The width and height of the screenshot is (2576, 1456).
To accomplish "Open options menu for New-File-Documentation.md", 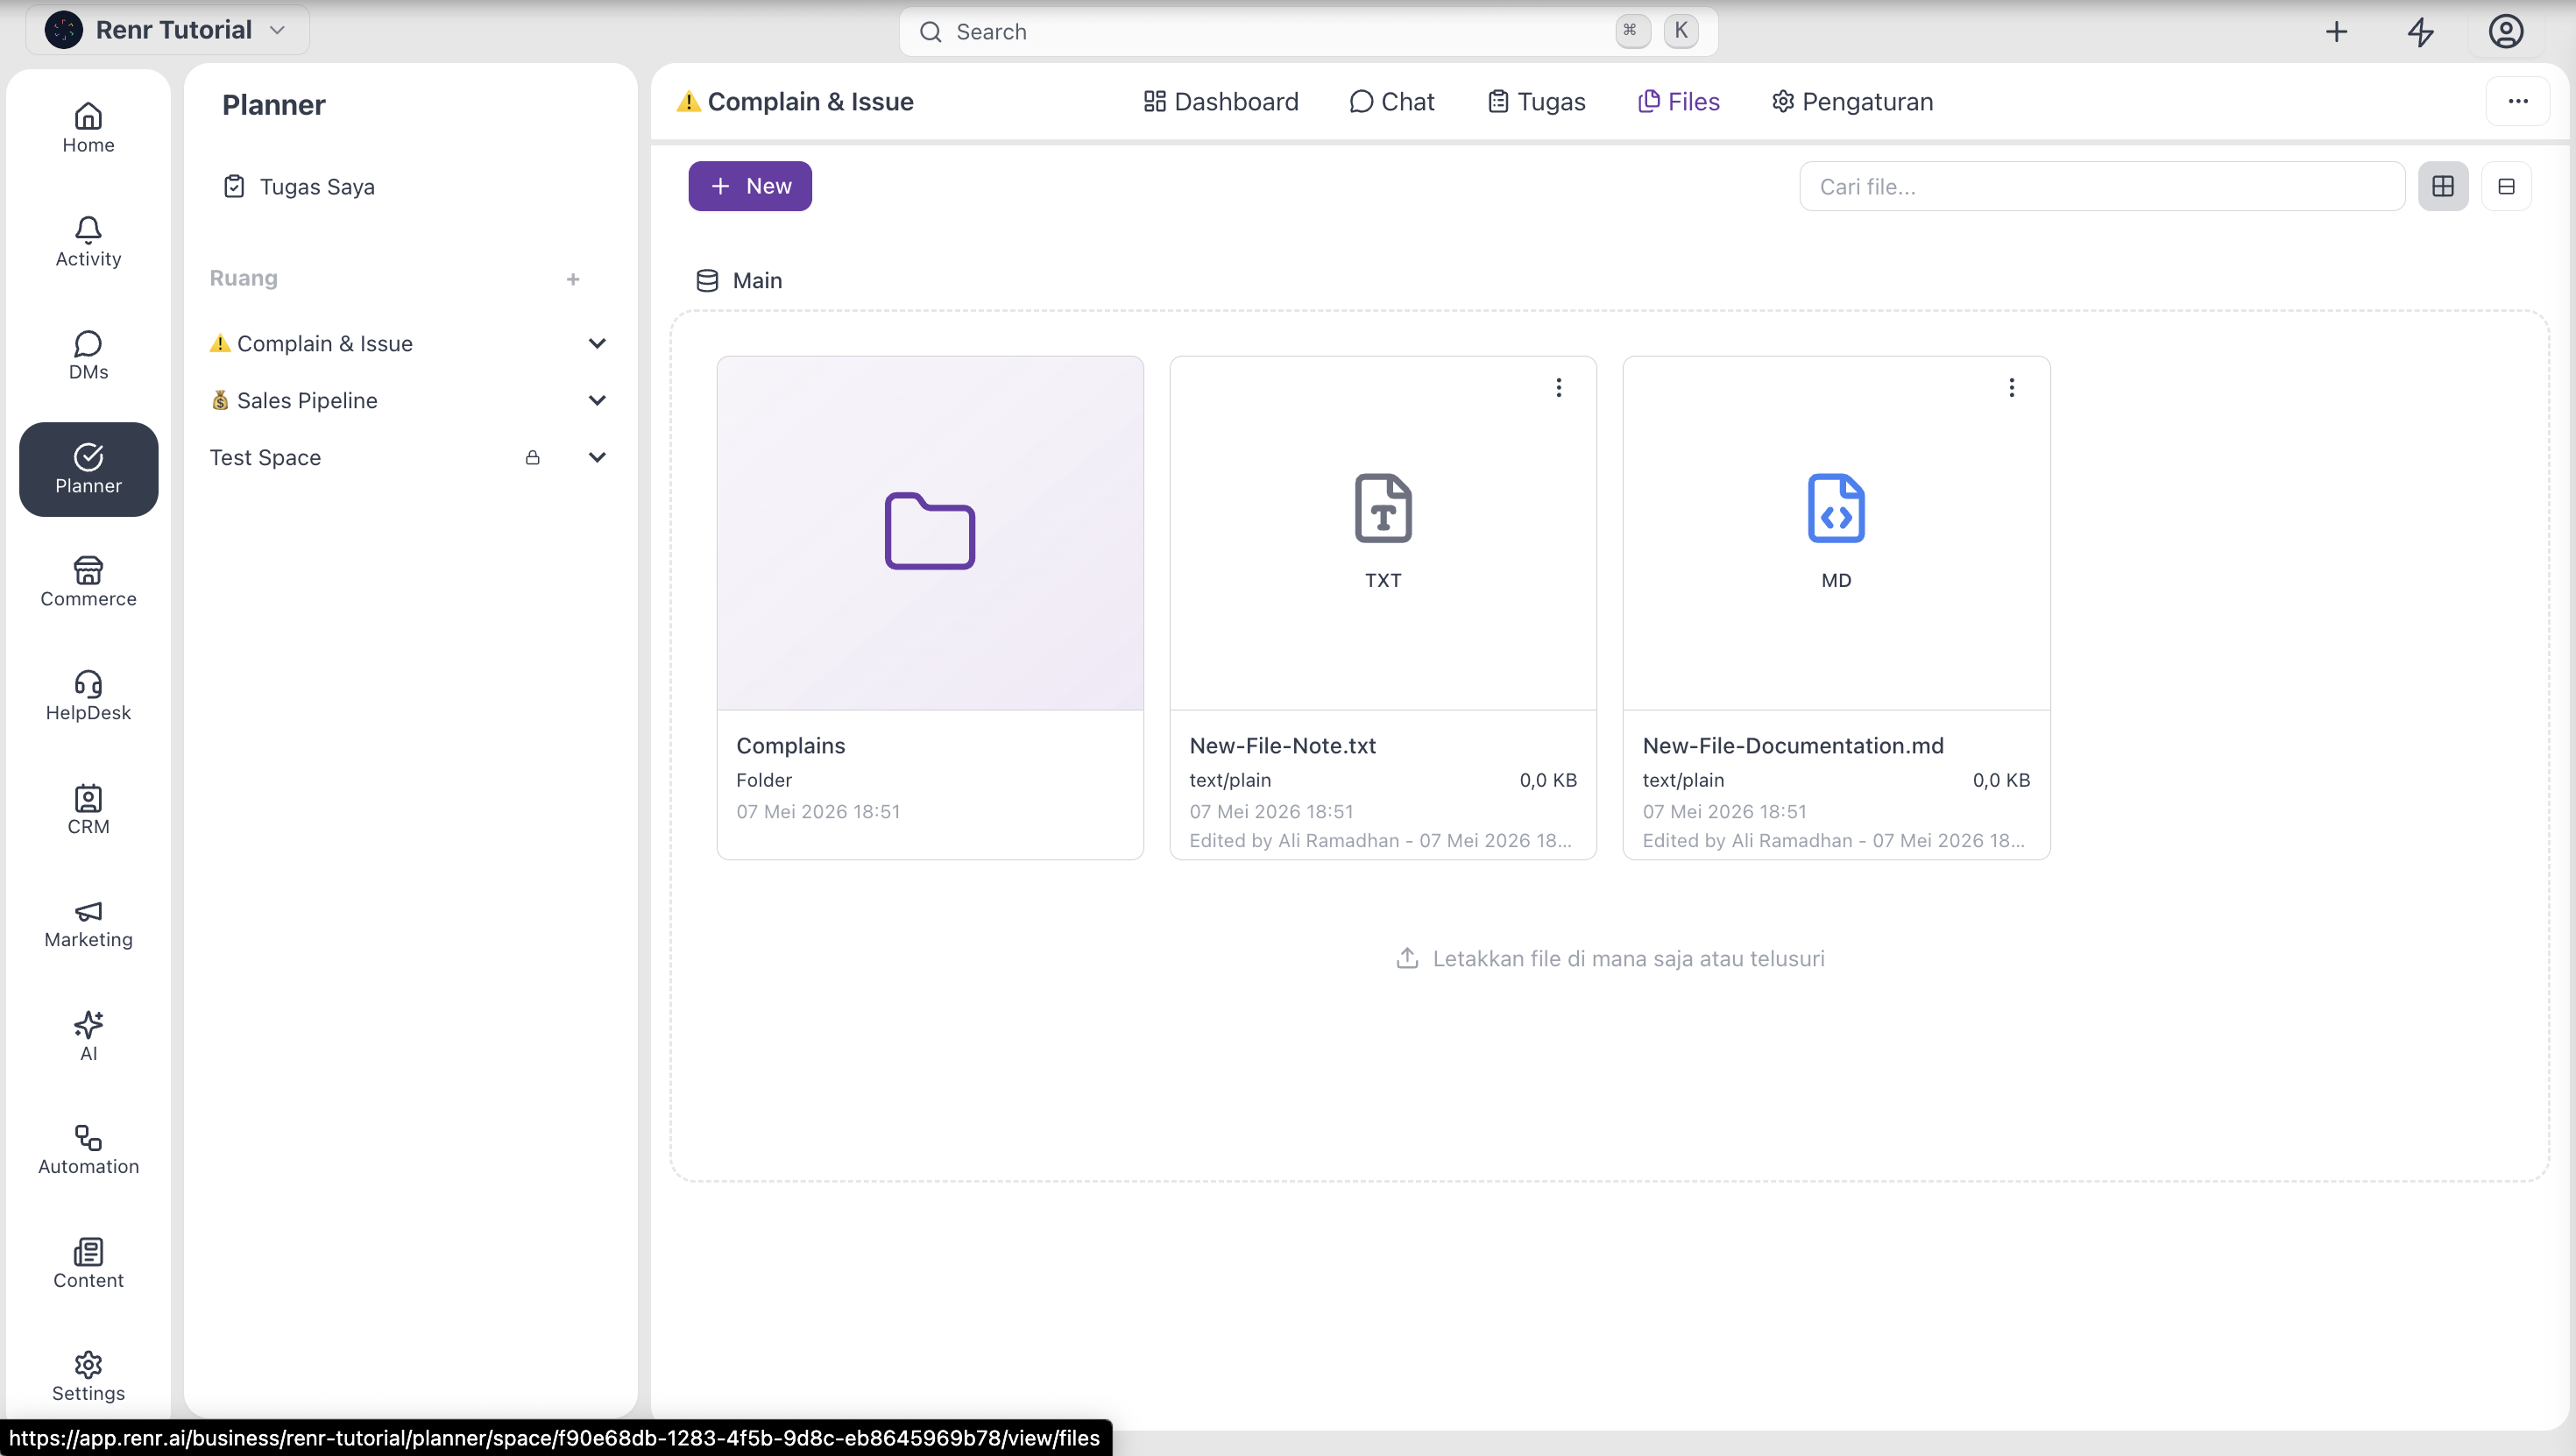I will pos(2012,387).
